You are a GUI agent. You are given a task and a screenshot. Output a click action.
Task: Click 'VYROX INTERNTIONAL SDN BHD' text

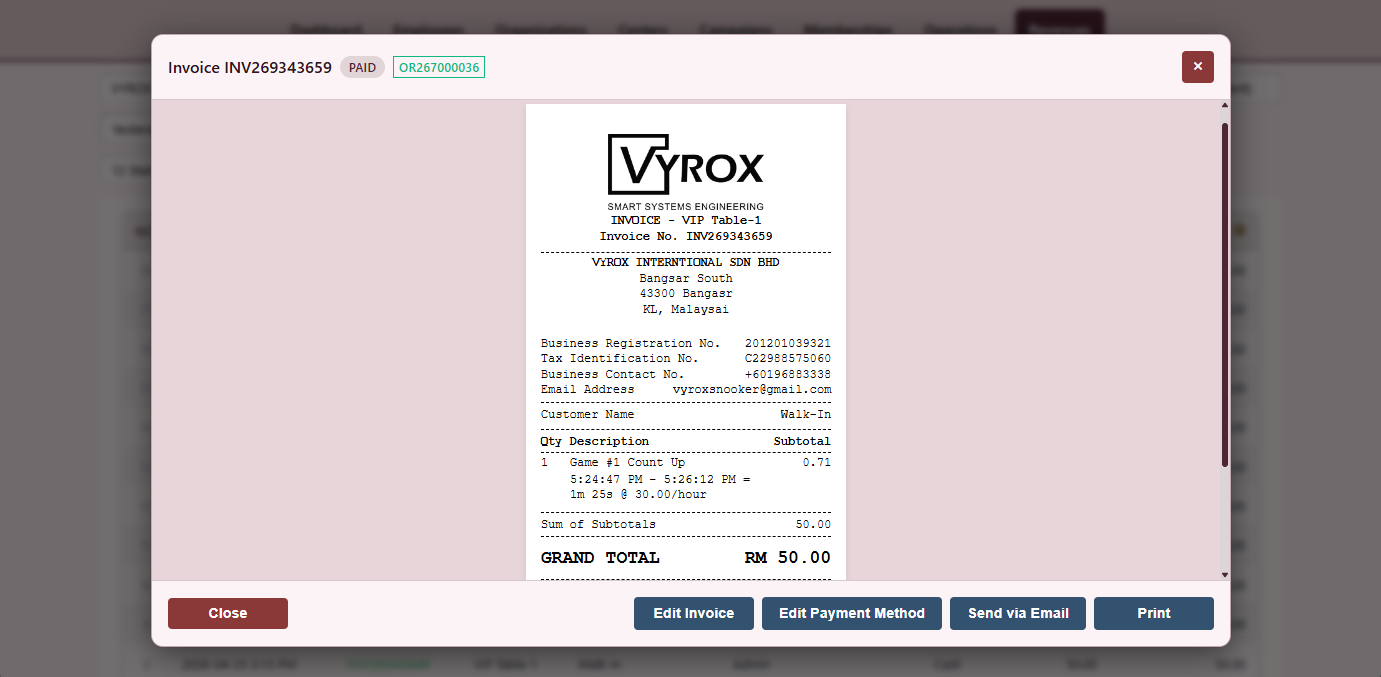(x=686, y=263)
